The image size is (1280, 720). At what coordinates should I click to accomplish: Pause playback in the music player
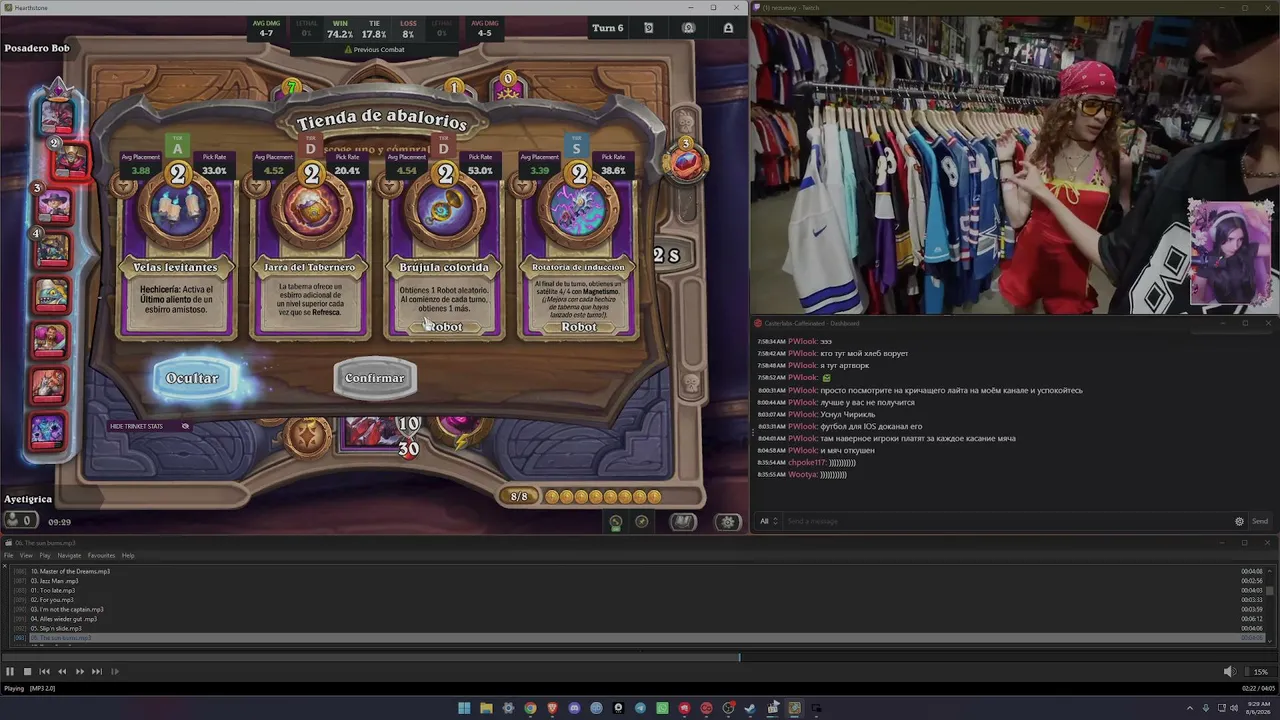(x=10, y=672)
